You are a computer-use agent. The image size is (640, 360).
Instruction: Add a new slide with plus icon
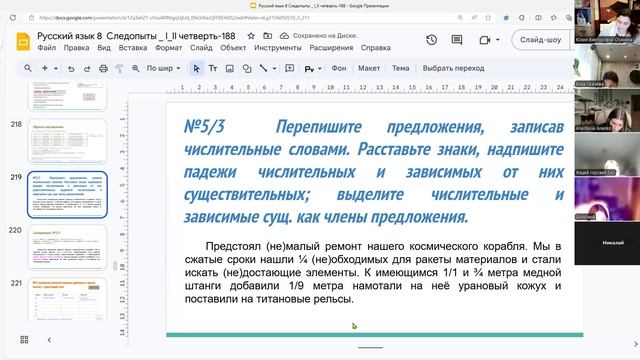[x=45, y=68]
